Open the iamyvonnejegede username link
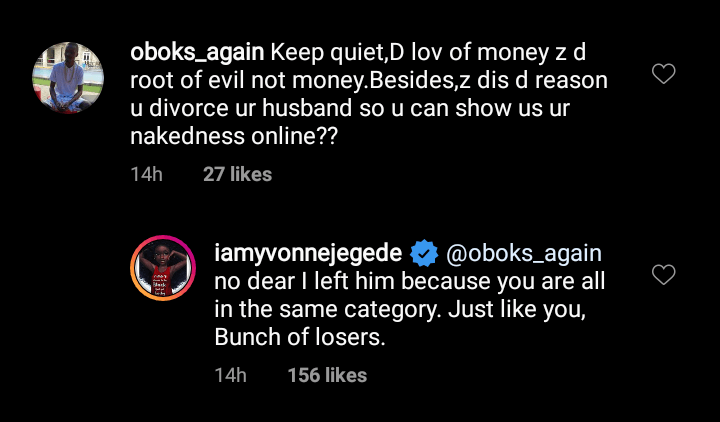 coord(312,251)
